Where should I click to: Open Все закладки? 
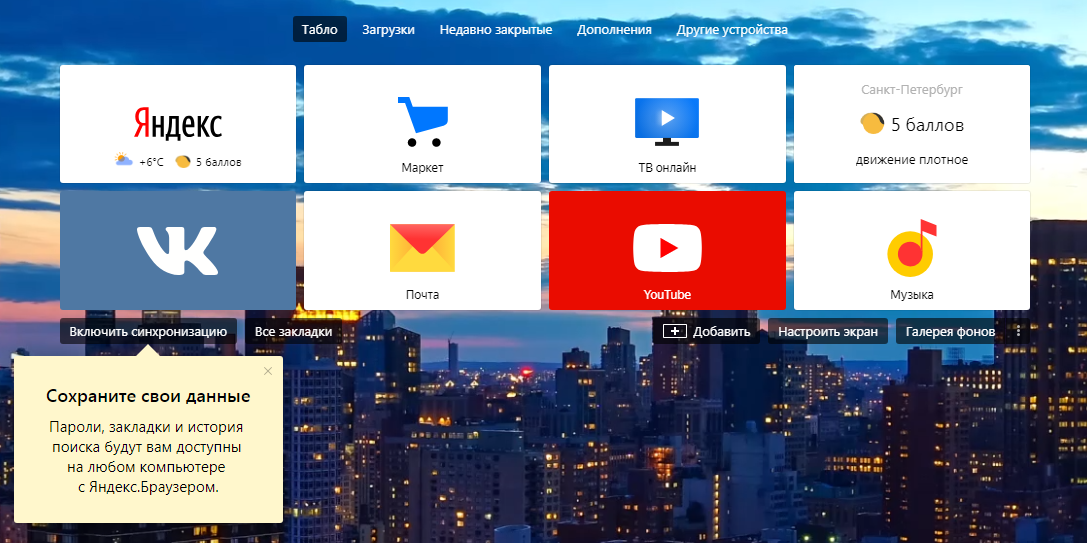tap(293, 331)
